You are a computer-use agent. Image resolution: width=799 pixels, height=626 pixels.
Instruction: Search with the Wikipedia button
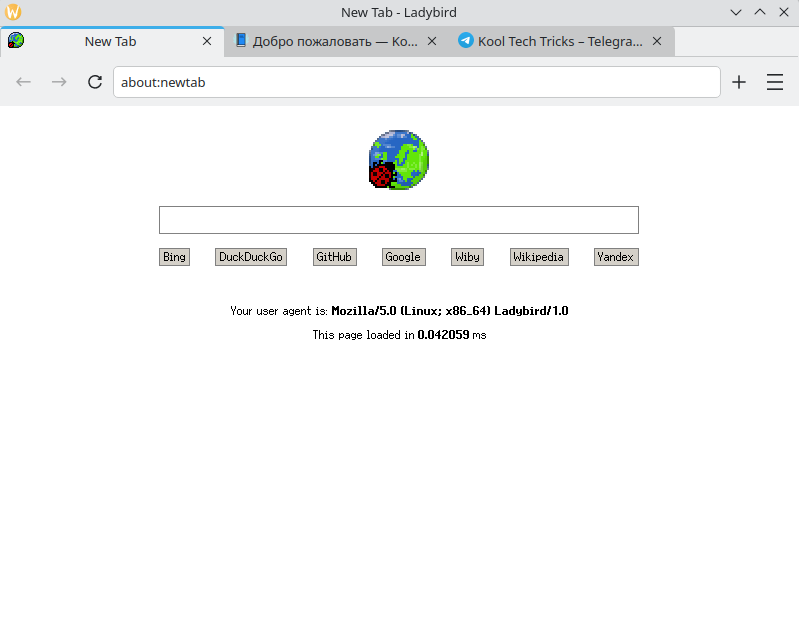539,257
